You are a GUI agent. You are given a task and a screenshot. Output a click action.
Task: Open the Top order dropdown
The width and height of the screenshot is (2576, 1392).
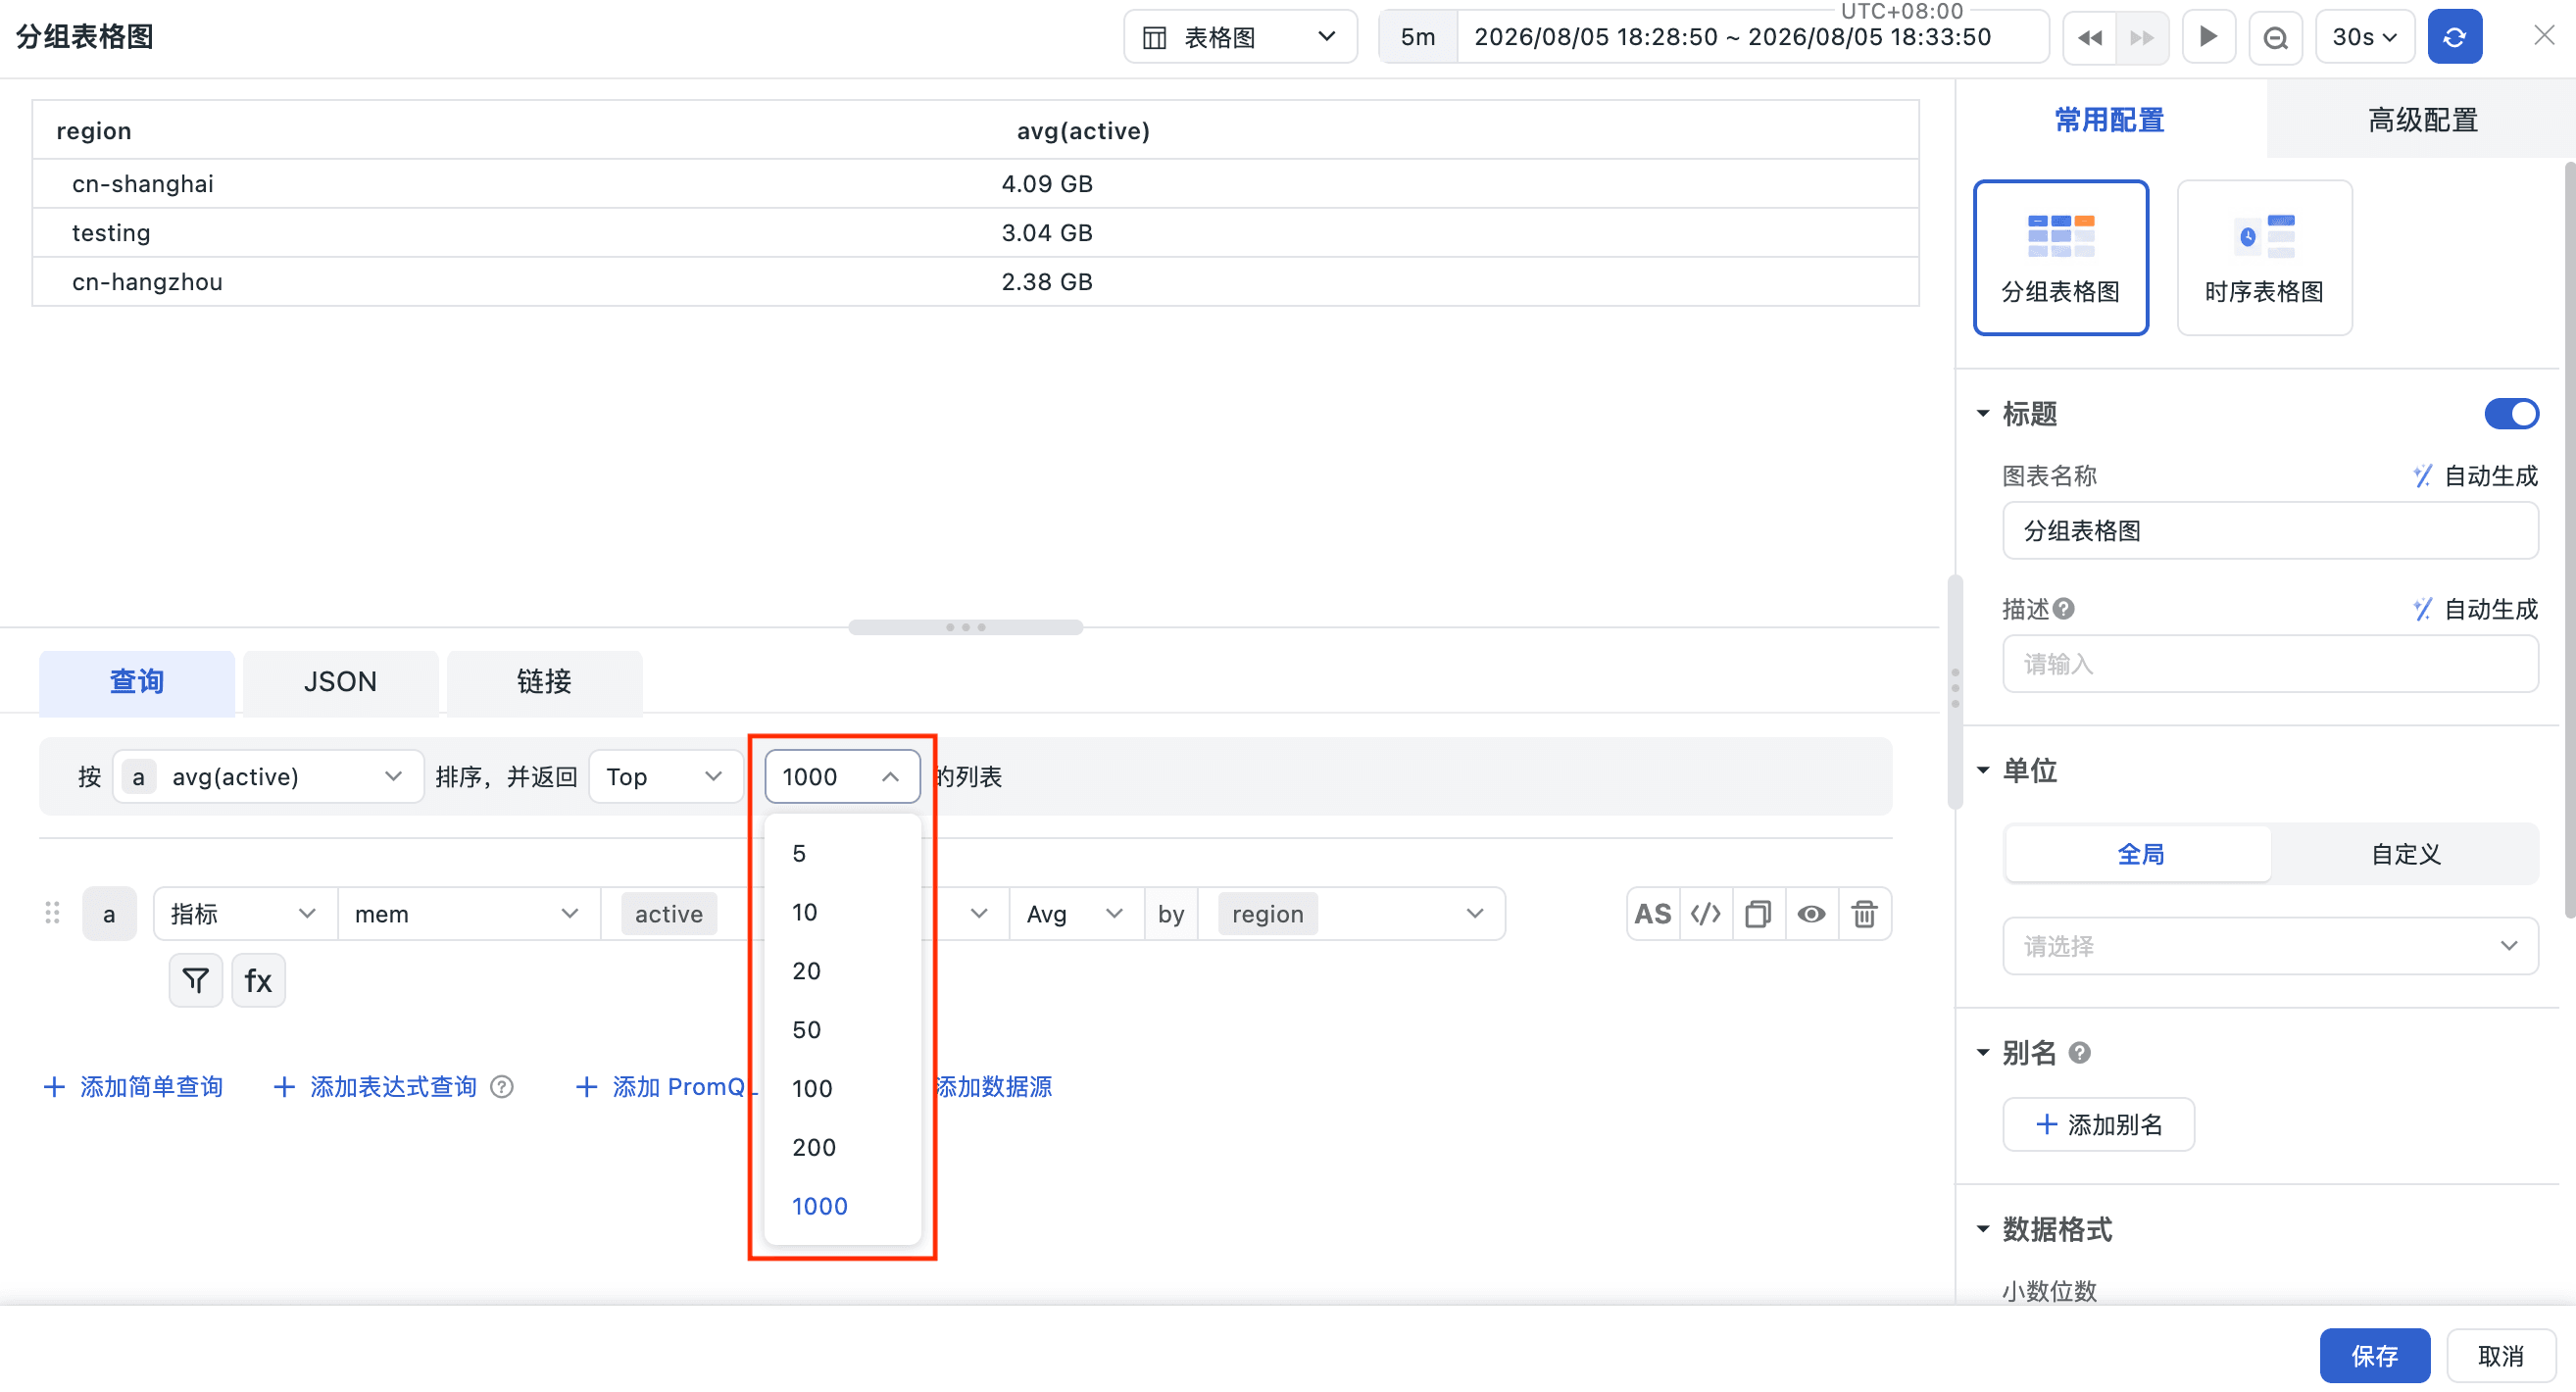point(666,776)
